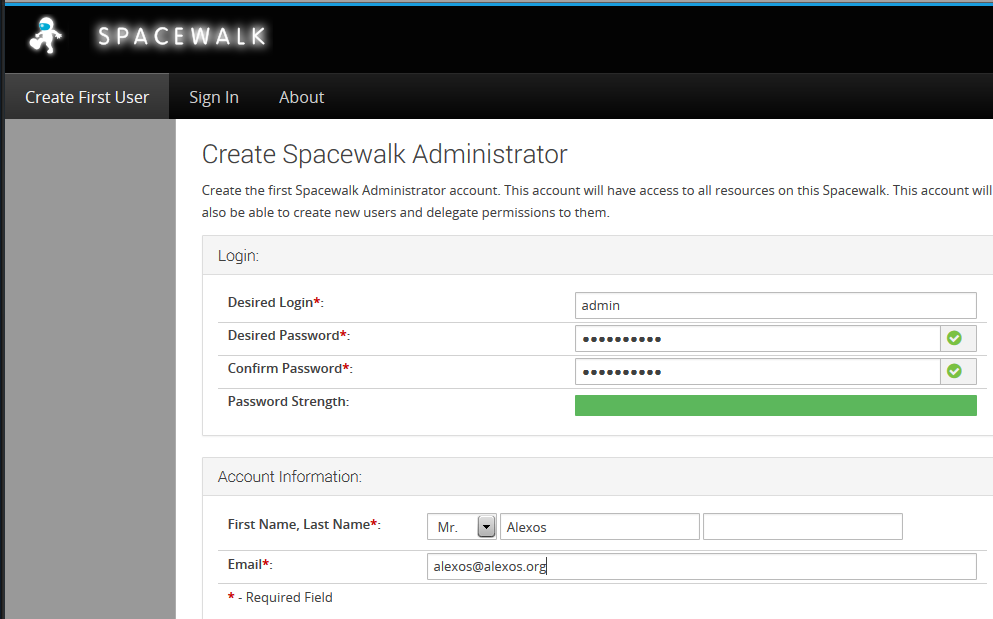This screenshot has width=993, height=619.
Task: Click the First Name, Last Name label
Action: [304, 525]
